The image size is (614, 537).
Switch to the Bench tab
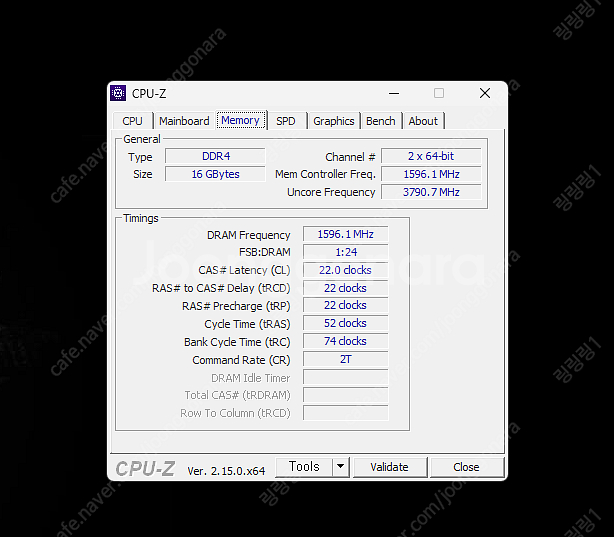tap(381, 121)
